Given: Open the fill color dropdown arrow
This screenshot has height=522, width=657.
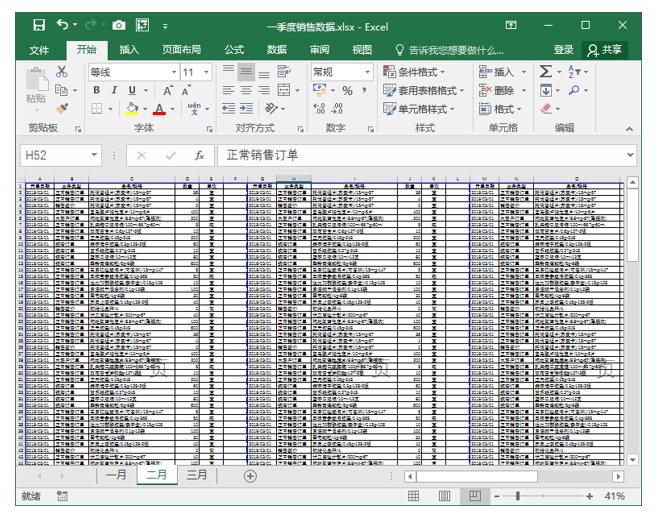Looking at the screenshot, I should pyautogui.click(x=145, y=109).
